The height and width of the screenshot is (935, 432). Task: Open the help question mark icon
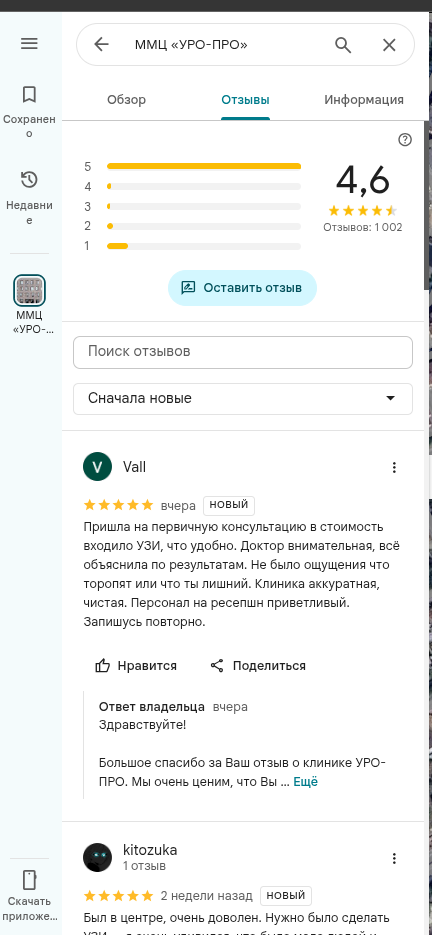[405, 140]
